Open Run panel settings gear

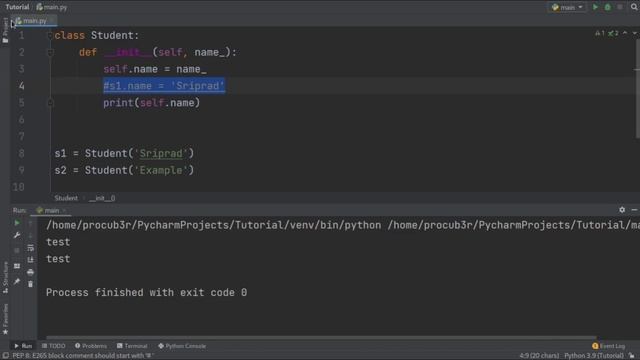[622, 210]
